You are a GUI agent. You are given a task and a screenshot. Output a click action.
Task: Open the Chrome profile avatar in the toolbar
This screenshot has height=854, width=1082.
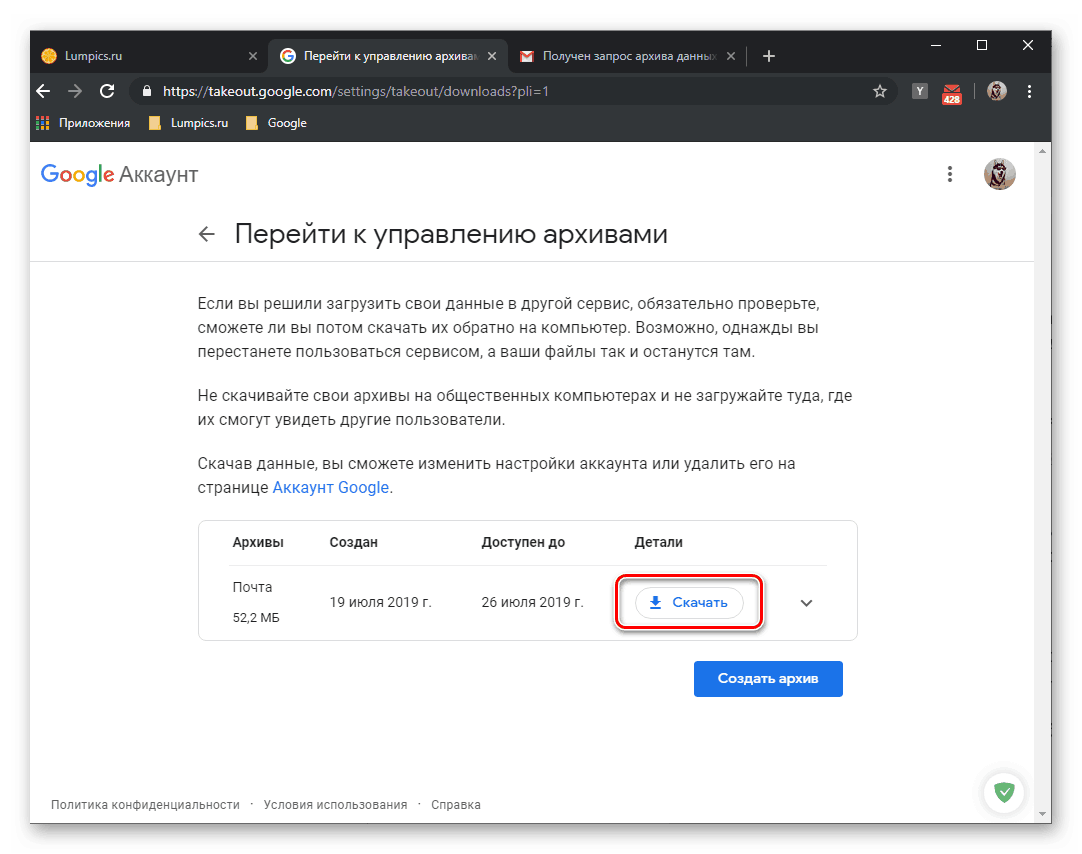pyautogui.click(x=996, y=91)
